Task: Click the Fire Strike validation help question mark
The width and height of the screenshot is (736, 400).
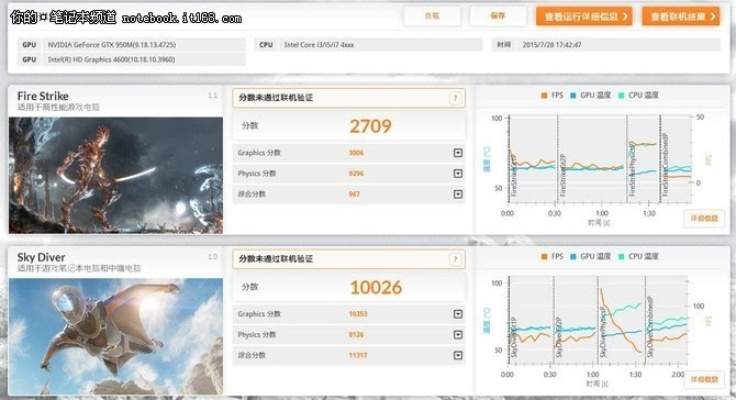Action: click(x=454, y=98)
